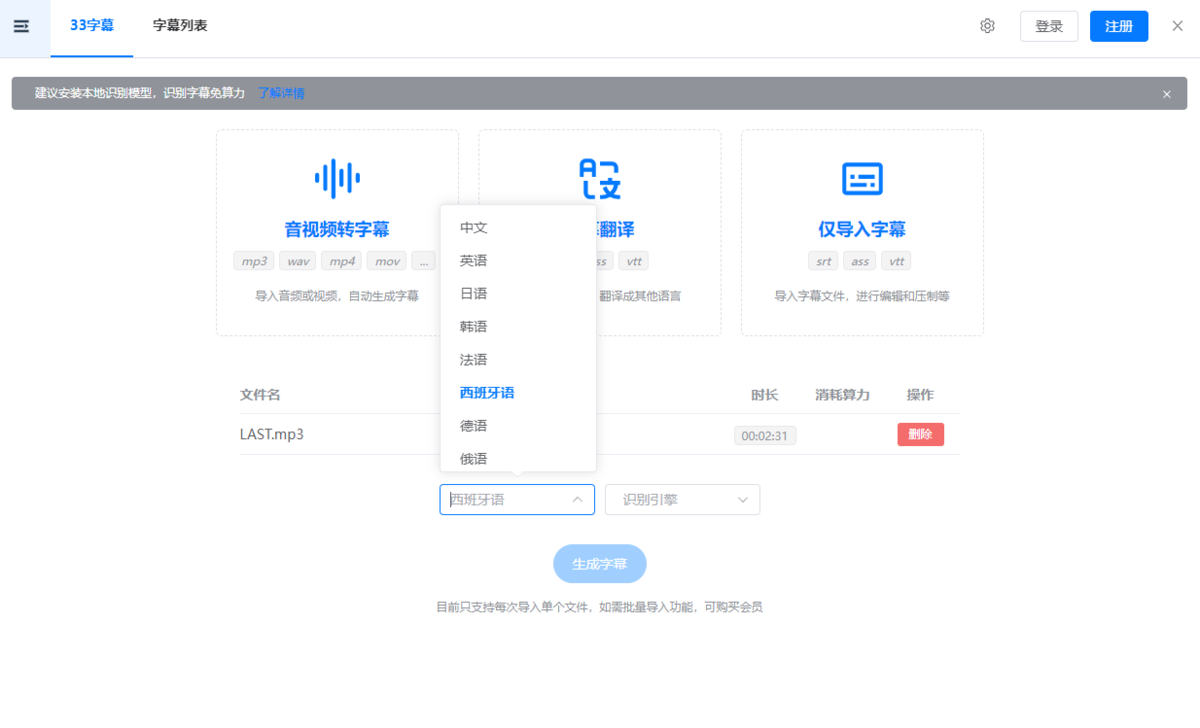Dismiss the gray notification banner
This screenshot has width=1200, height=728.
pyautogui.click(x=1166, y=94)
